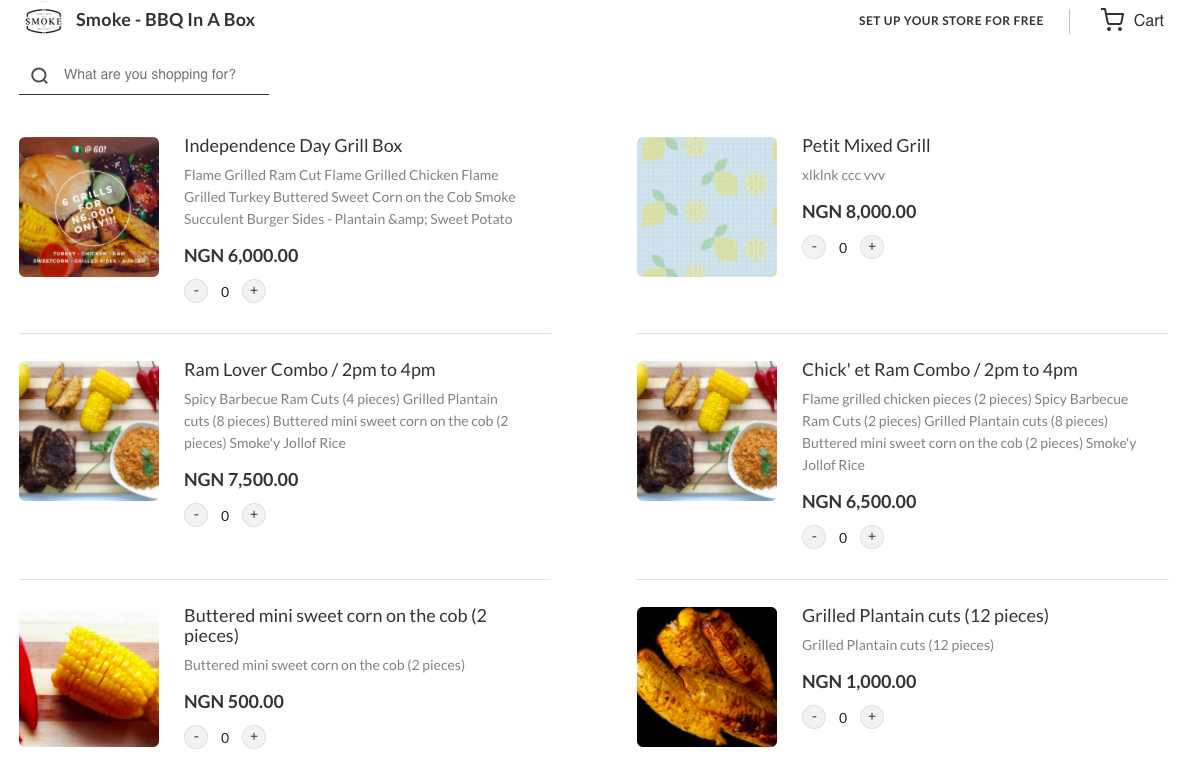Click the Smoke store logo
Viewport: 1179px width, 761px height.
[43, 19]
